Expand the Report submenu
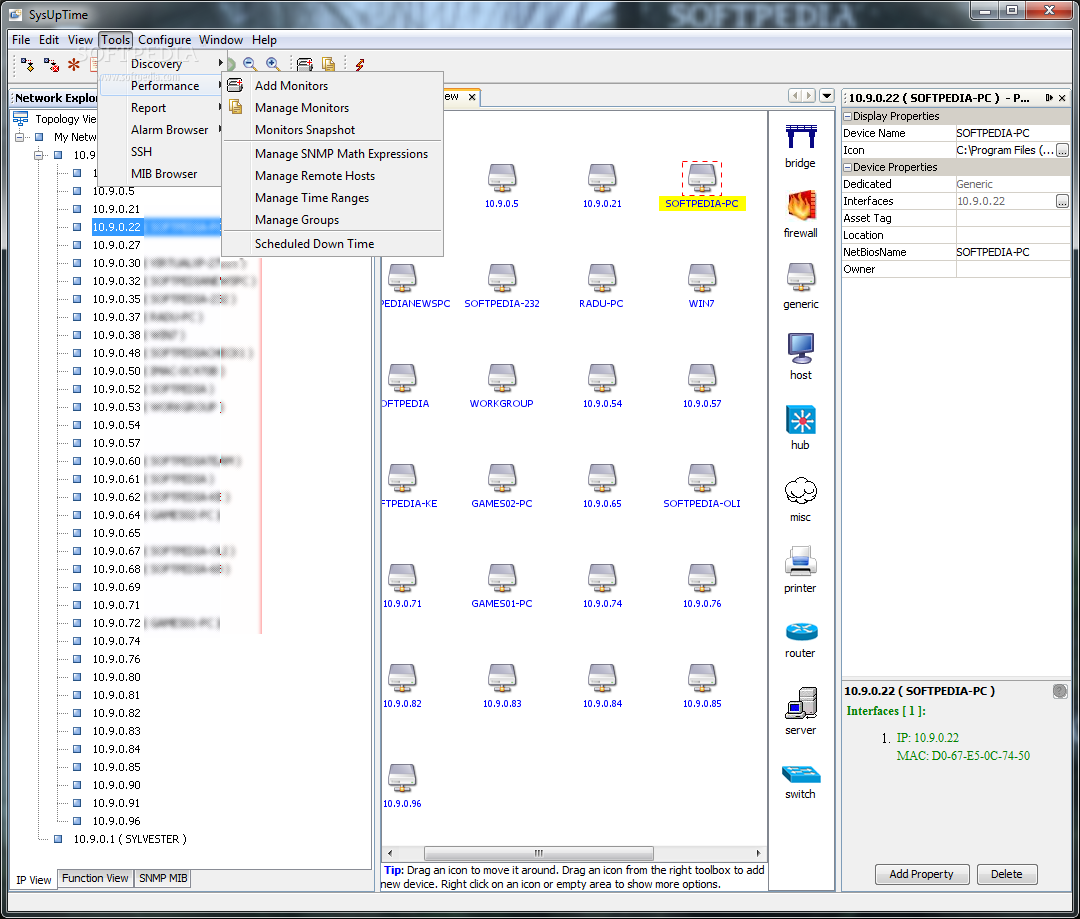 click(160, 107)
